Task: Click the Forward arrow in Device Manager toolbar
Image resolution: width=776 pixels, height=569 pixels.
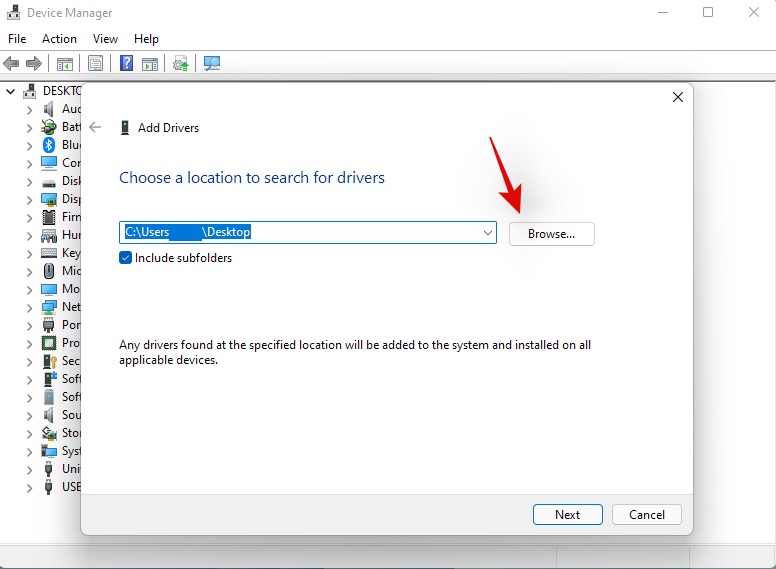Action: pos(34,63)
